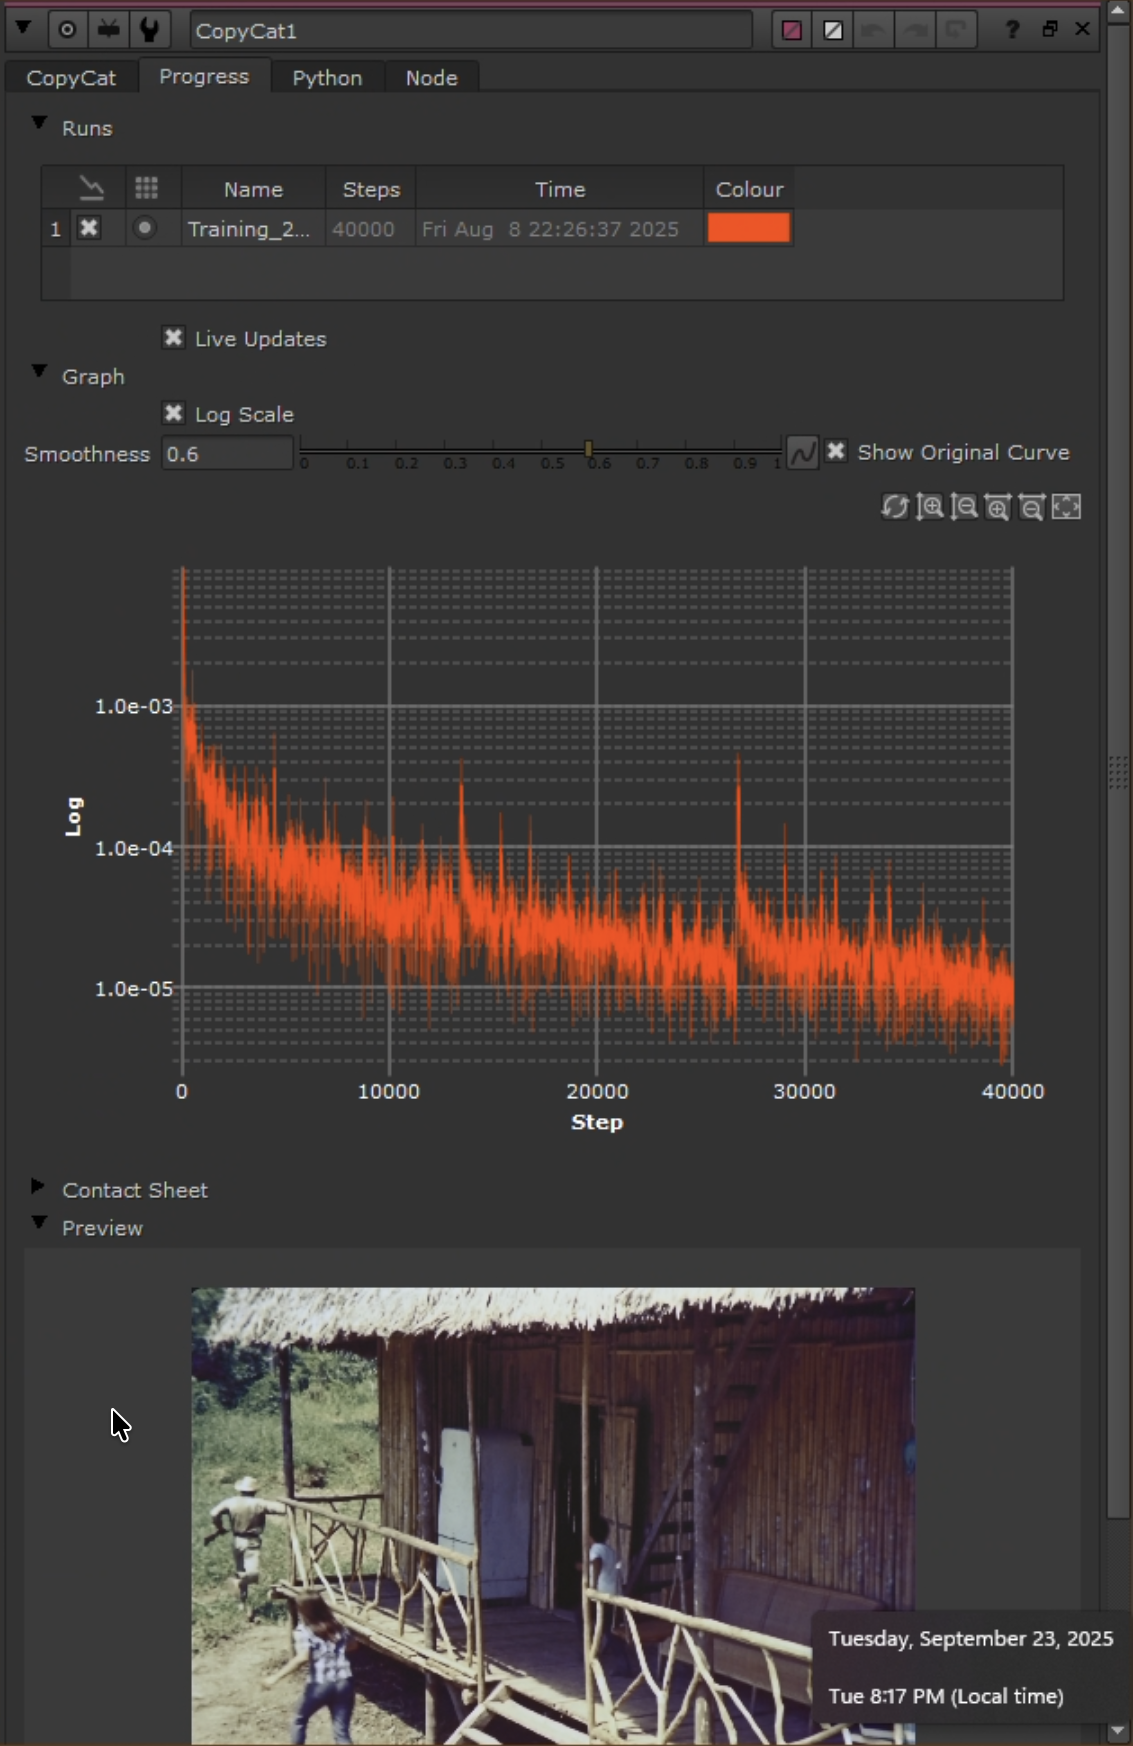Click the 40000 steps cell

371,229
